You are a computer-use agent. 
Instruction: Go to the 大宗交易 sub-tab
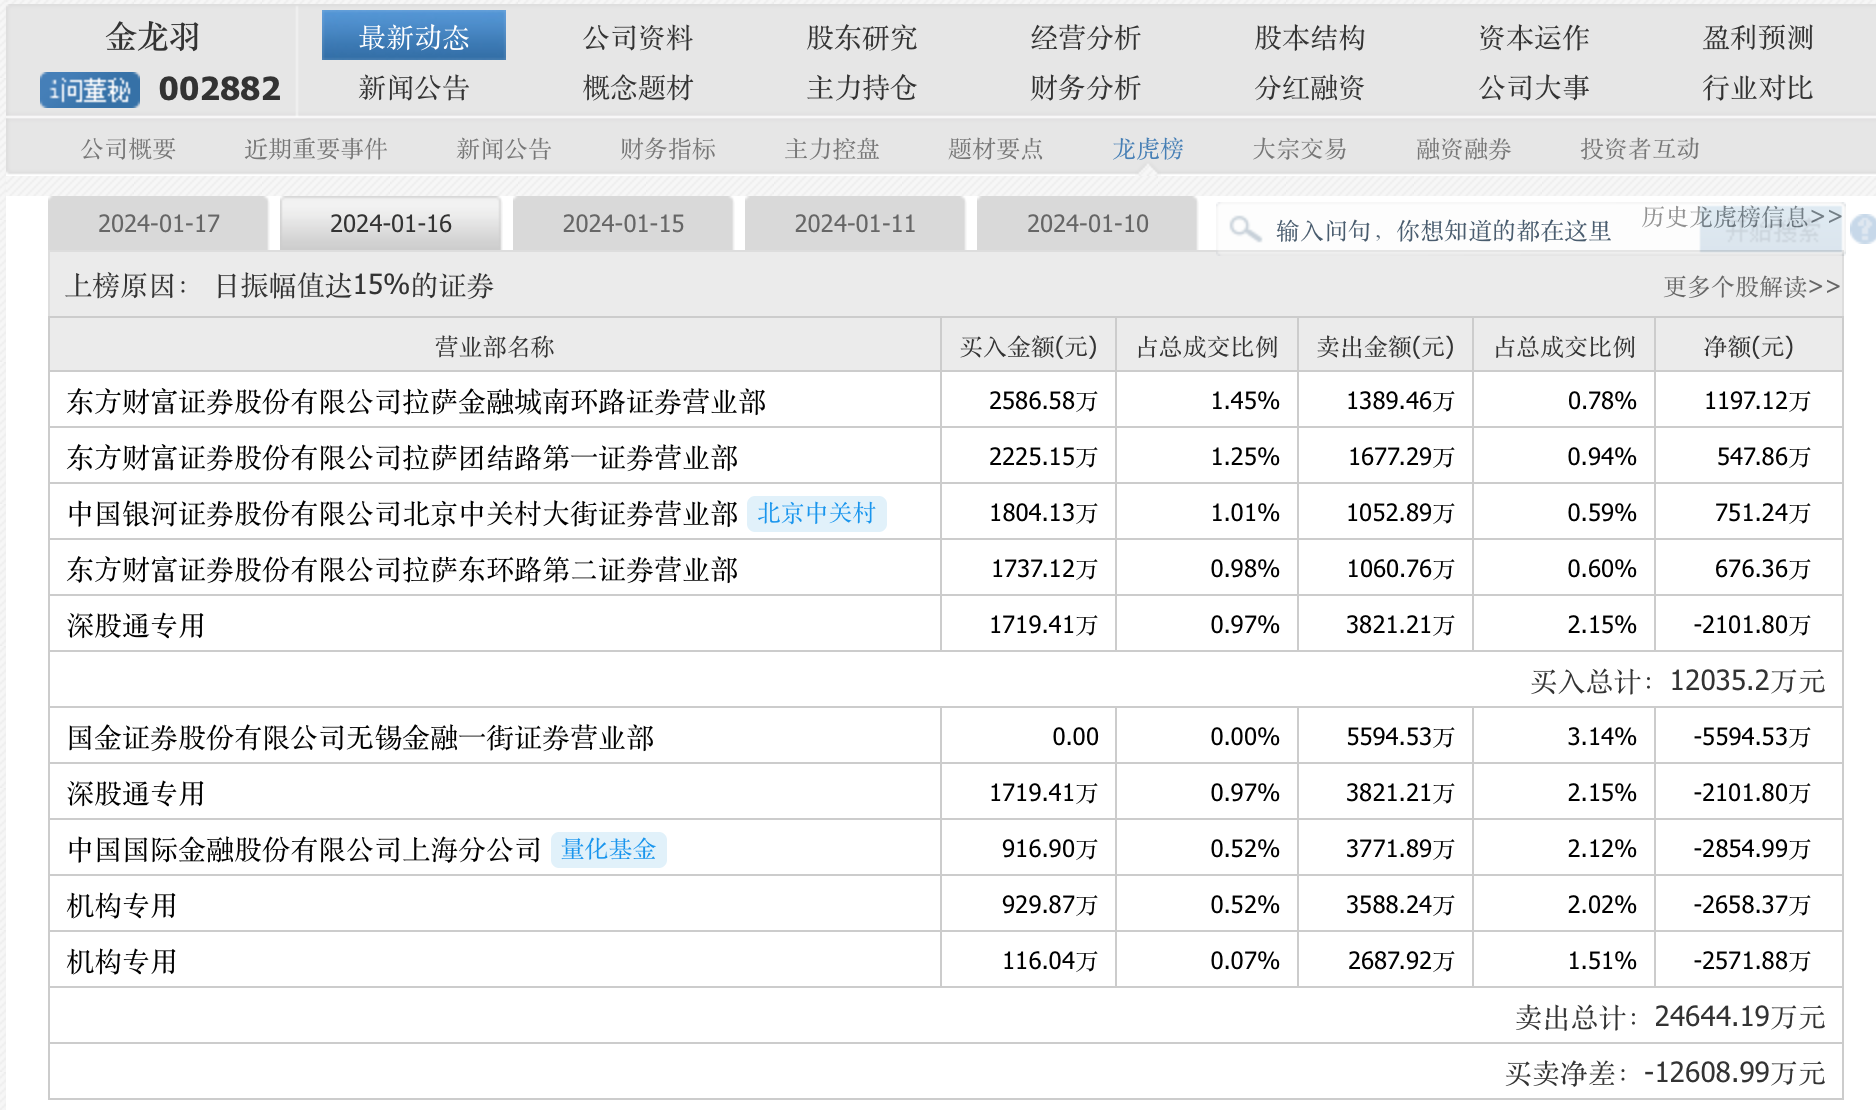pyautogui.click(x=1299, y=149)
